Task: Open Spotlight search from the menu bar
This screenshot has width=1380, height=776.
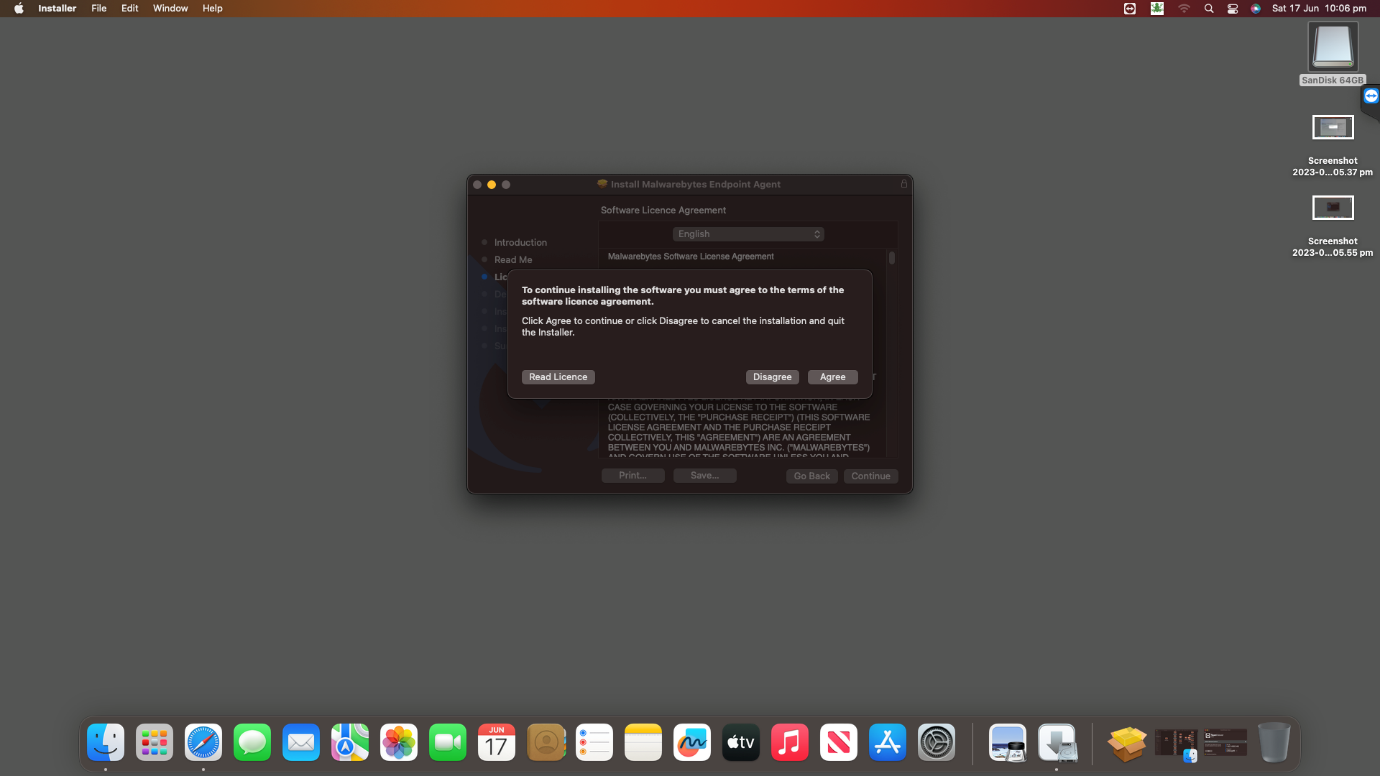Action: point(1208,8)
